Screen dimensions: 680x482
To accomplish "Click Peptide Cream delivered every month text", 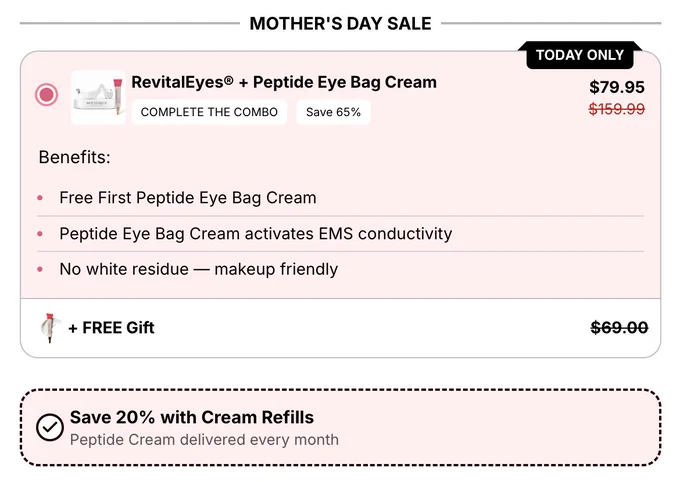I will coord(204,439).
